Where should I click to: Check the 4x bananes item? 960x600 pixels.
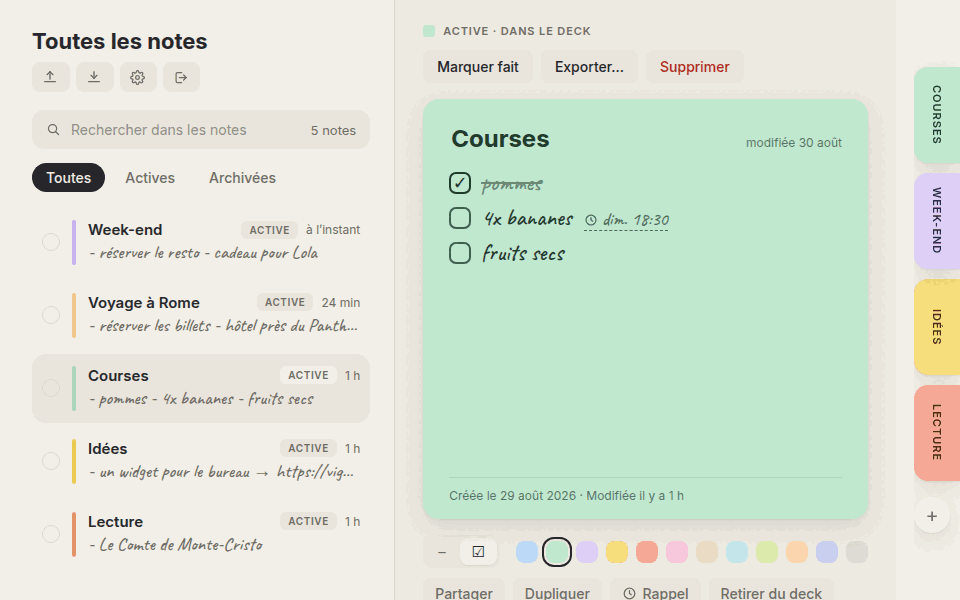(x=460, y=218)
